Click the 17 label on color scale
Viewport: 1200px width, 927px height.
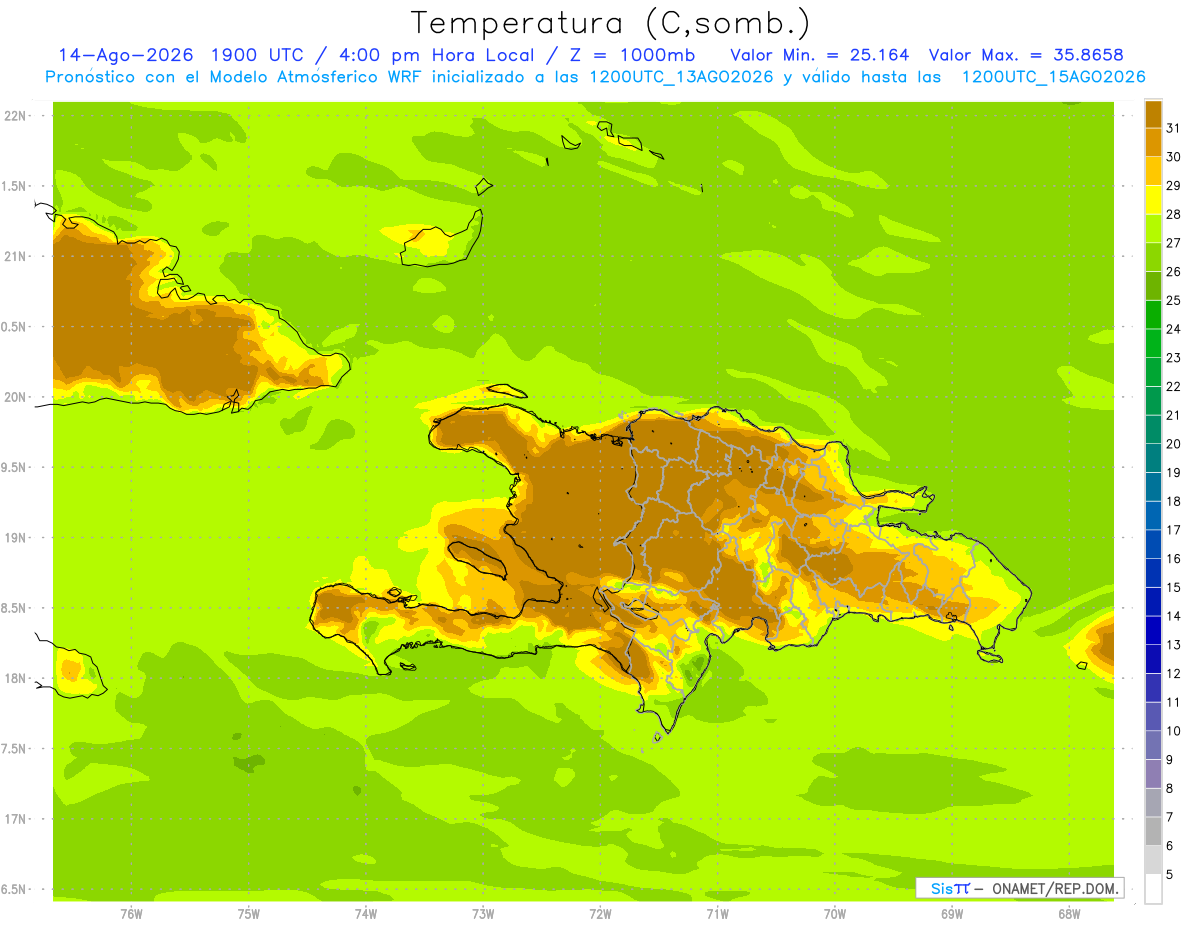coord(1173,530)
